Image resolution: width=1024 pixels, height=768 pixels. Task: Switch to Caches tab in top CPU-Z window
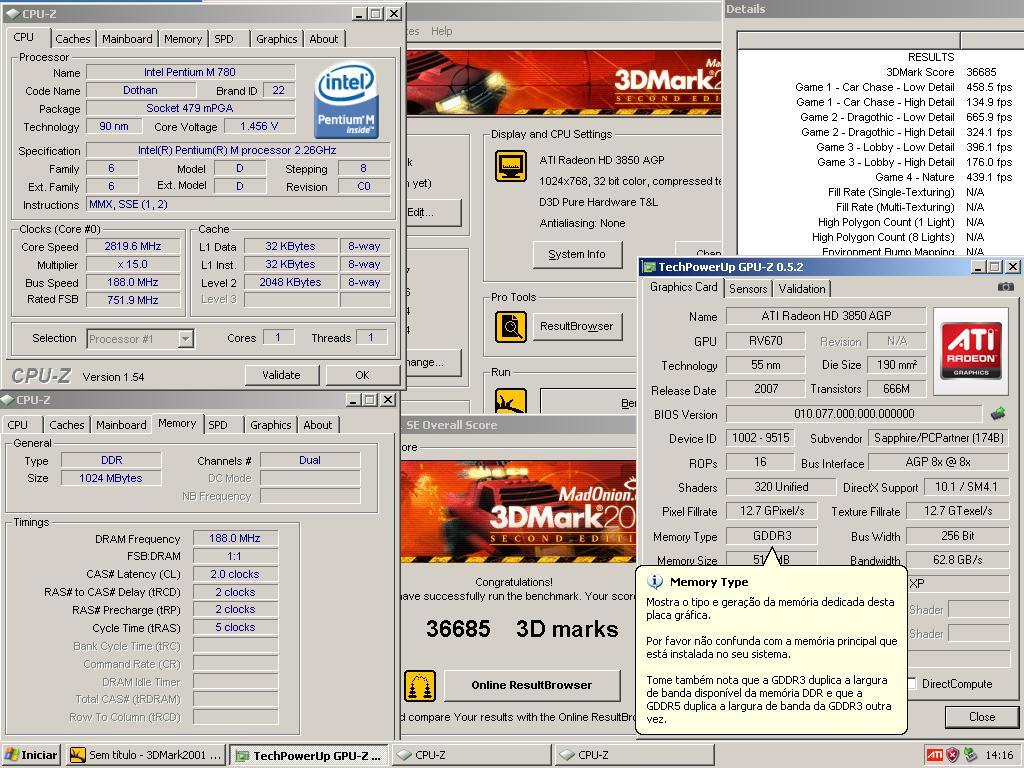click(72, 39)
